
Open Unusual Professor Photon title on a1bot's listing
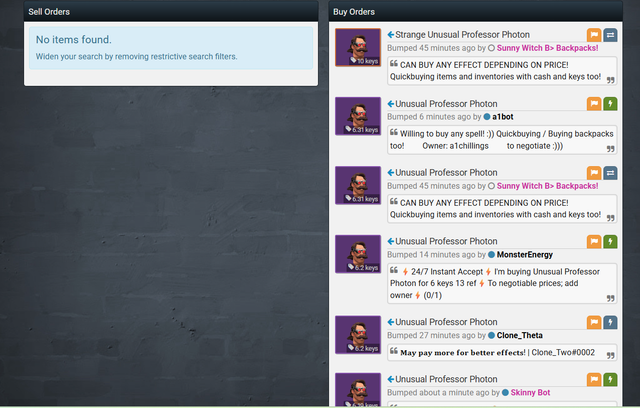coord(446,104)
